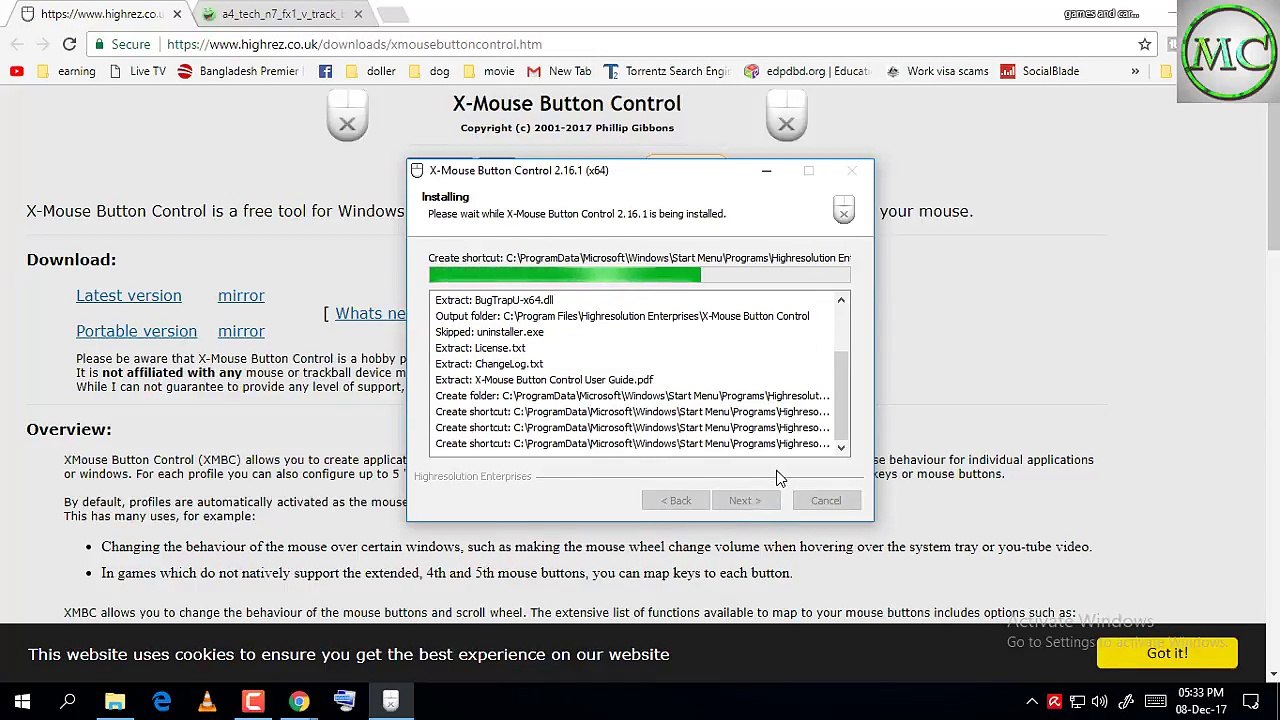
Task: Launch Microsoft Edge from the taskbar
Action: coord(161,702)
